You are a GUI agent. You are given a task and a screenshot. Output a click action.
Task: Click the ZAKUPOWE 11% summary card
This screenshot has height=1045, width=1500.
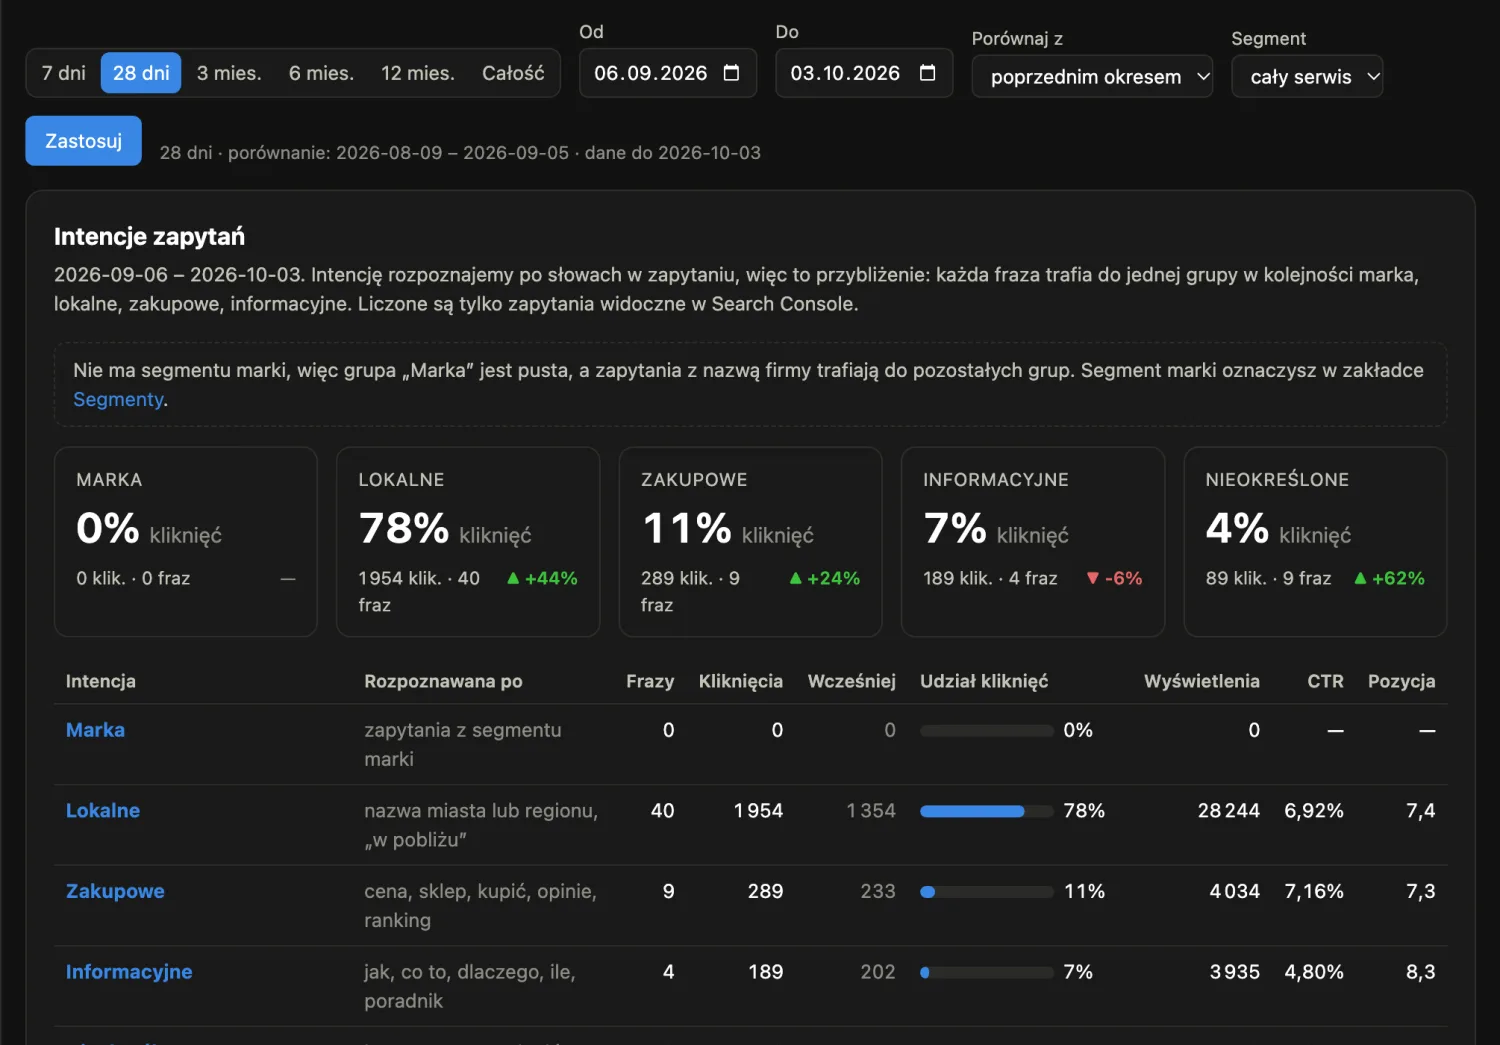(x=750, y=542)
